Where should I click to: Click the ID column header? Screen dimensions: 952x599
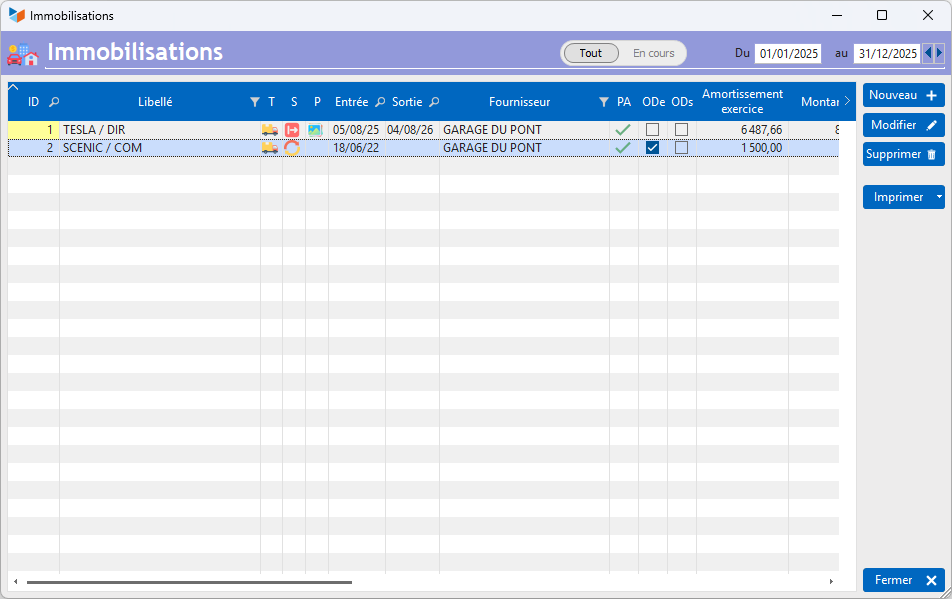[x=33, y=102]
